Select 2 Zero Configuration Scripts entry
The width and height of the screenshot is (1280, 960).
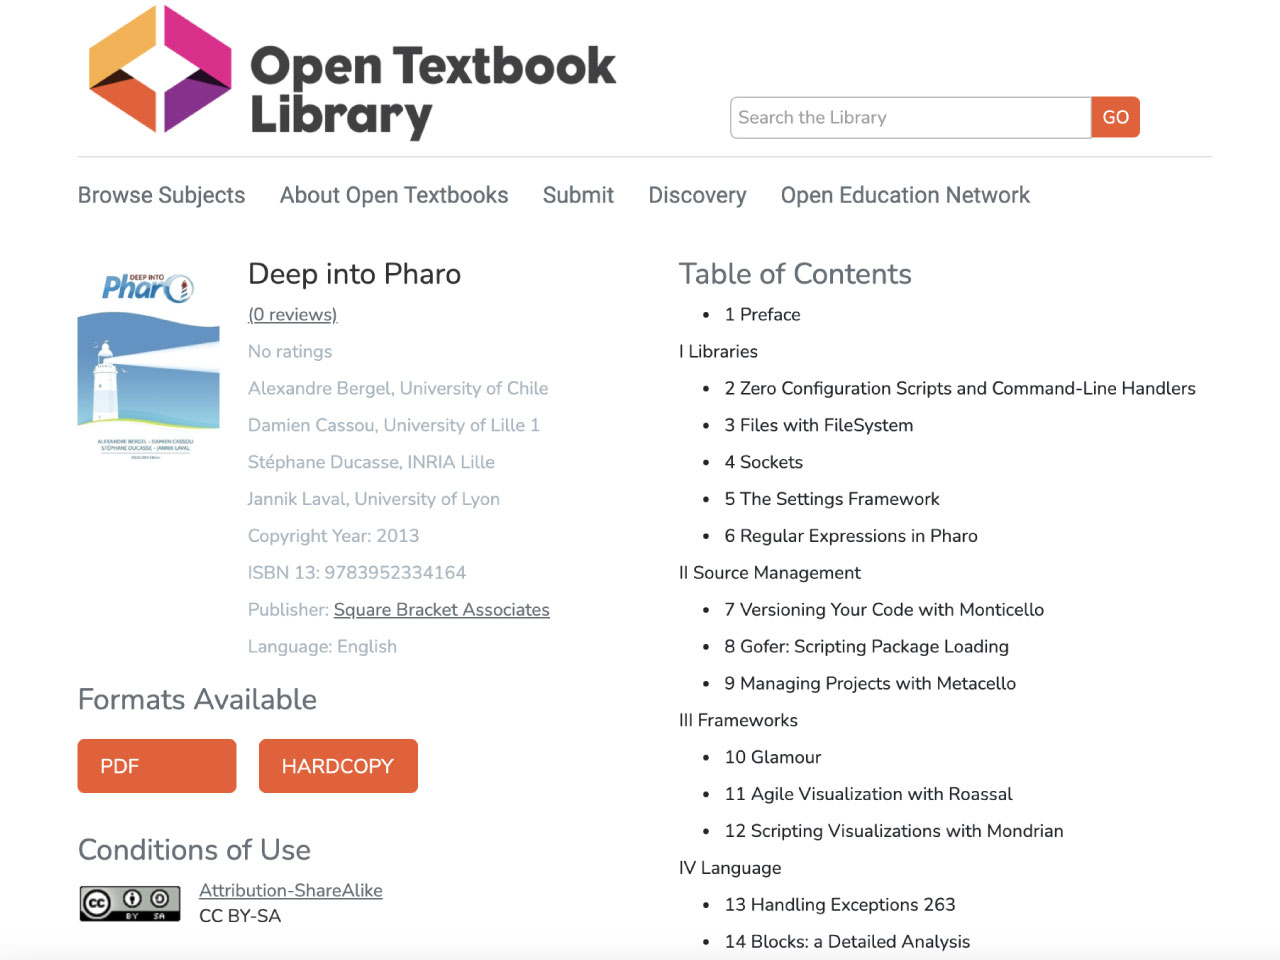[x=960, y=388]
